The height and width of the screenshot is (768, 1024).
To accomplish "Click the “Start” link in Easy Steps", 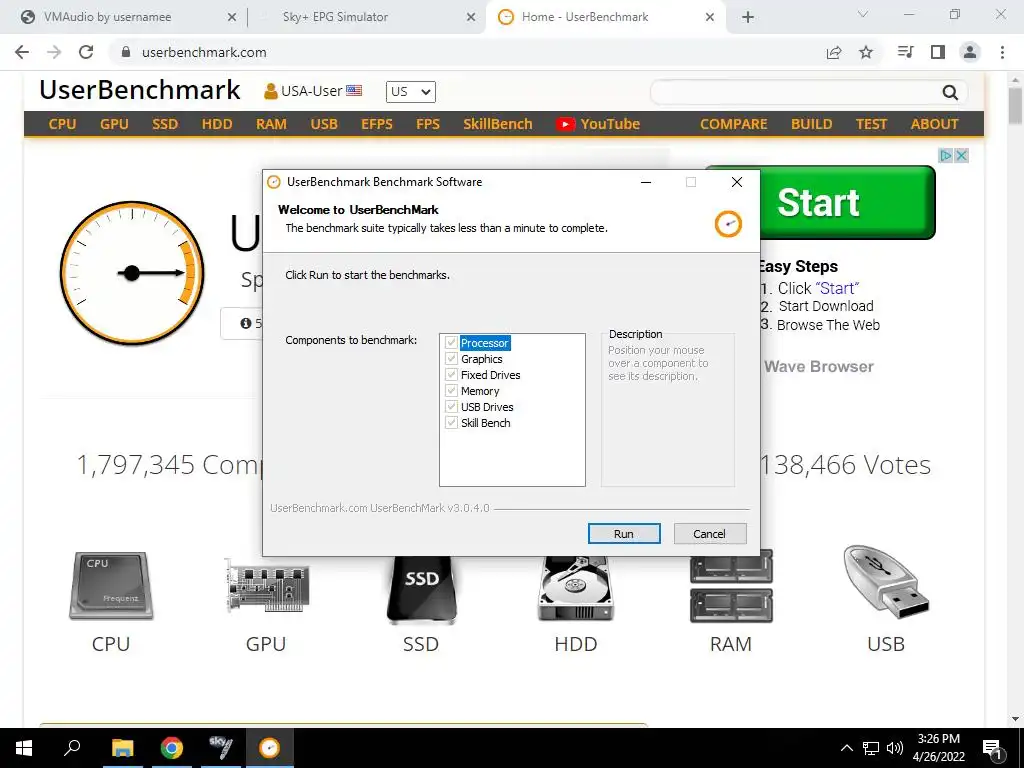I will 837,289.
